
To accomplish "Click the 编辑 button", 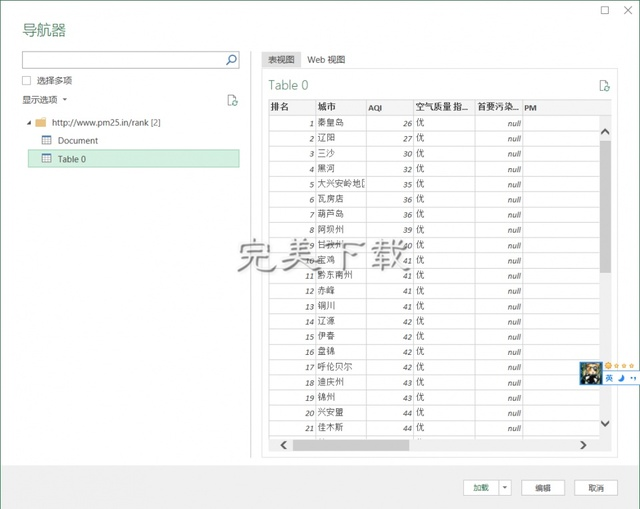I will [543, 488].
